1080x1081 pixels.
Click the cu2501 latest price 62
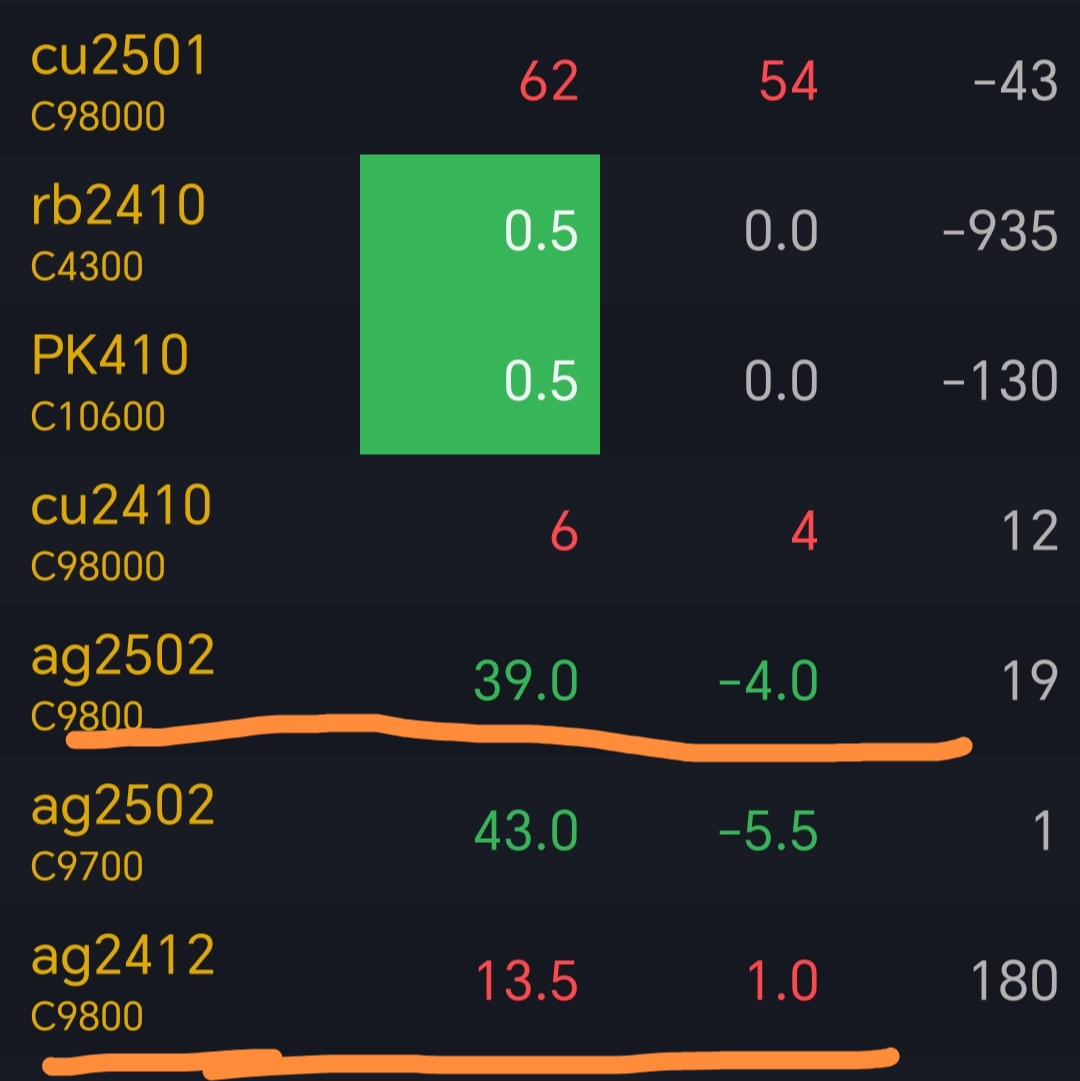coord(549,82)
